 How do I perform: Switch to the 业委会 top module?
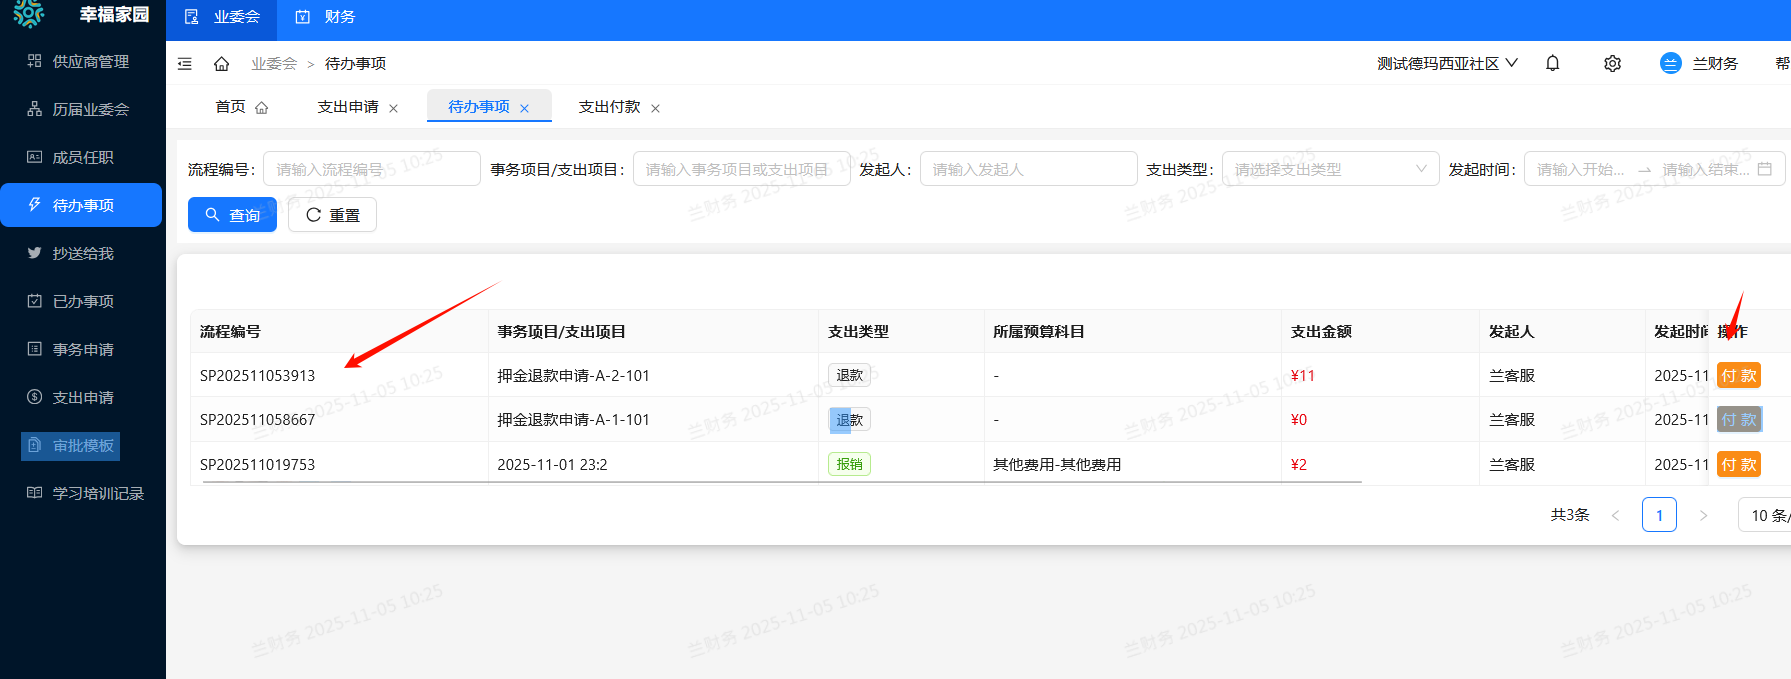pyautogui.click(x=222, y=17)
